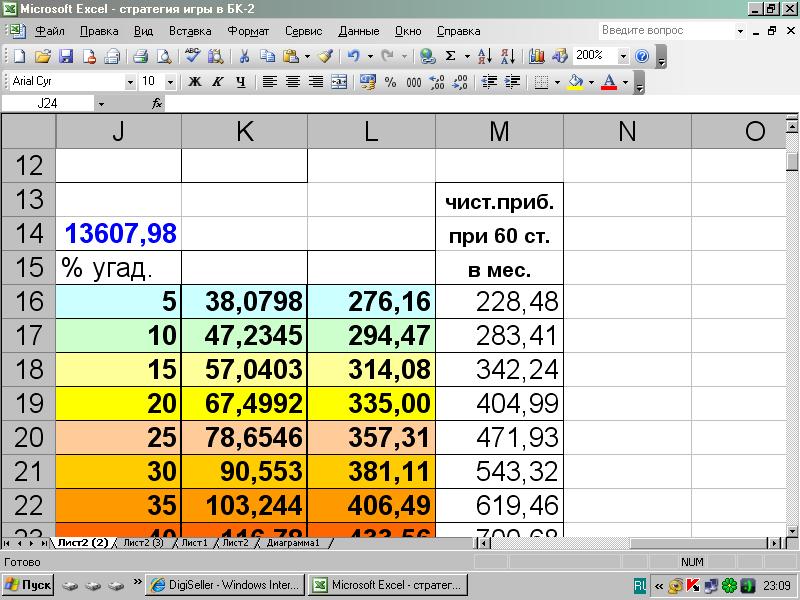Switch to sheet tab Лист2 (3)

pyautogui.click(x=143, y=543)
